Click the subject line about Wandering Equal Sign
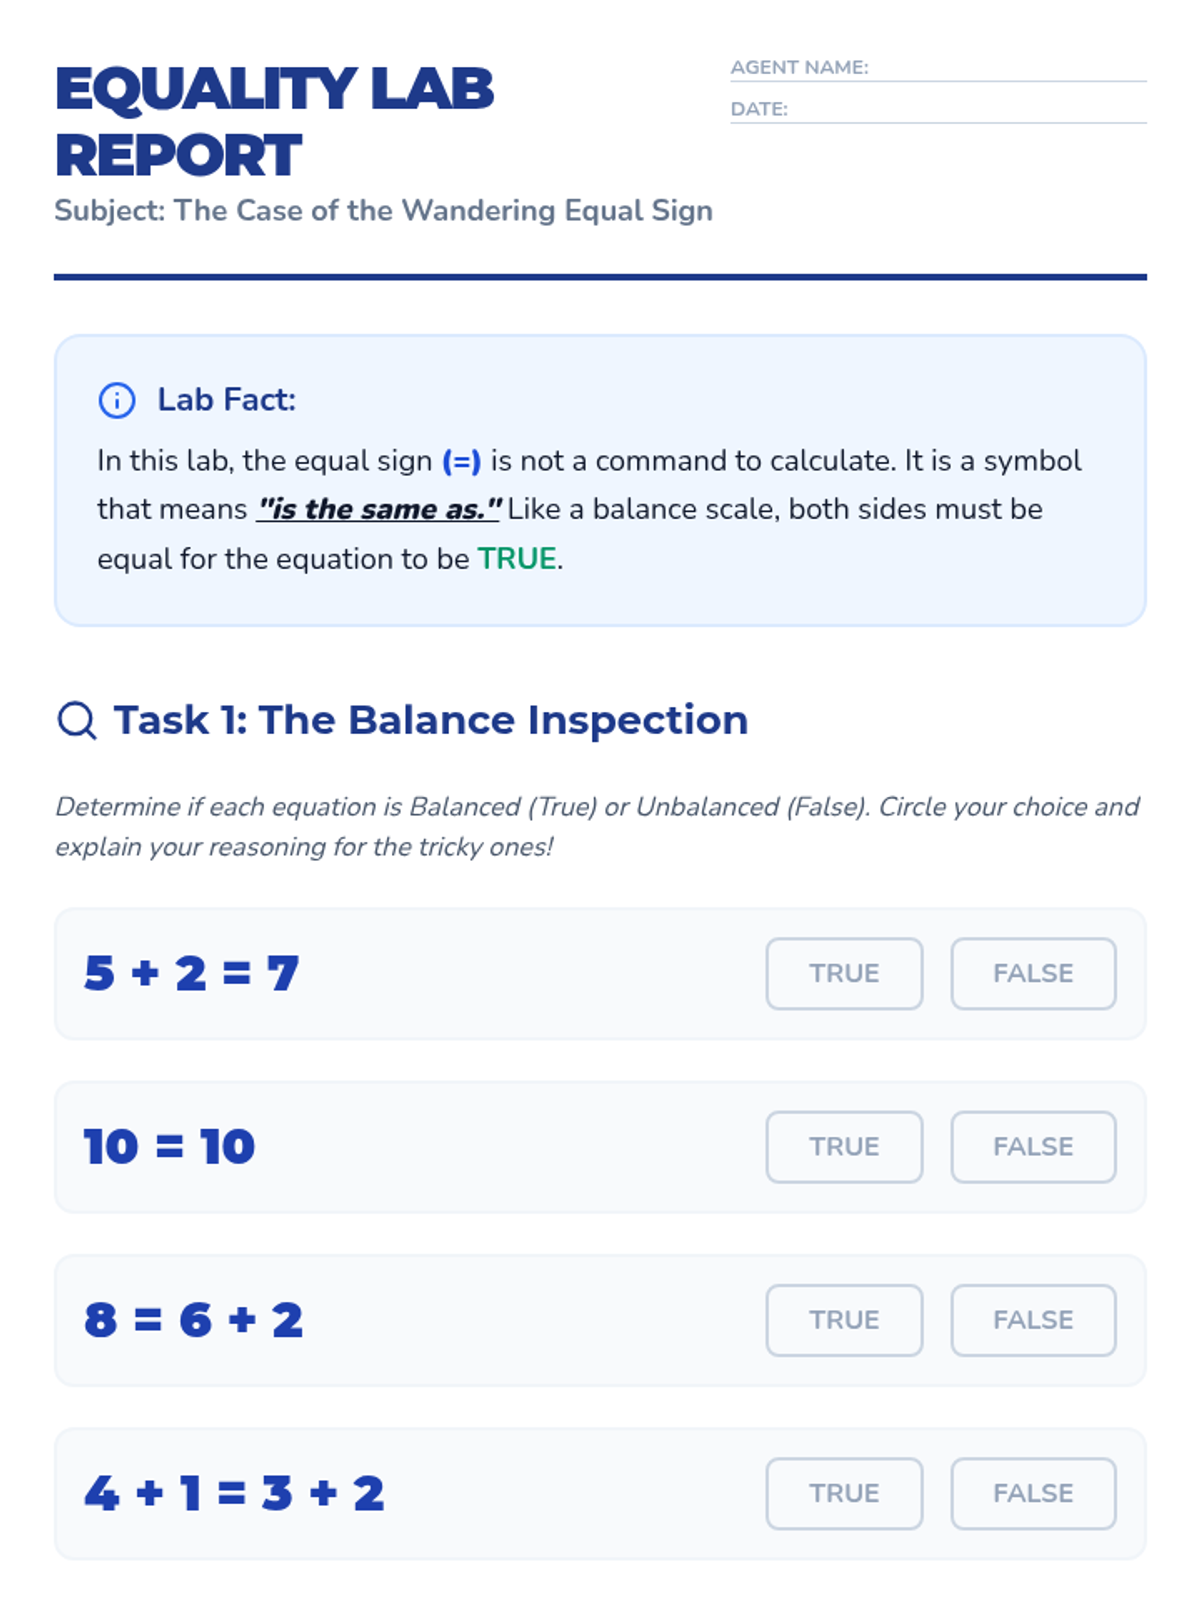The height and width of the screenshot is (1600, 1200). (383, 211)
